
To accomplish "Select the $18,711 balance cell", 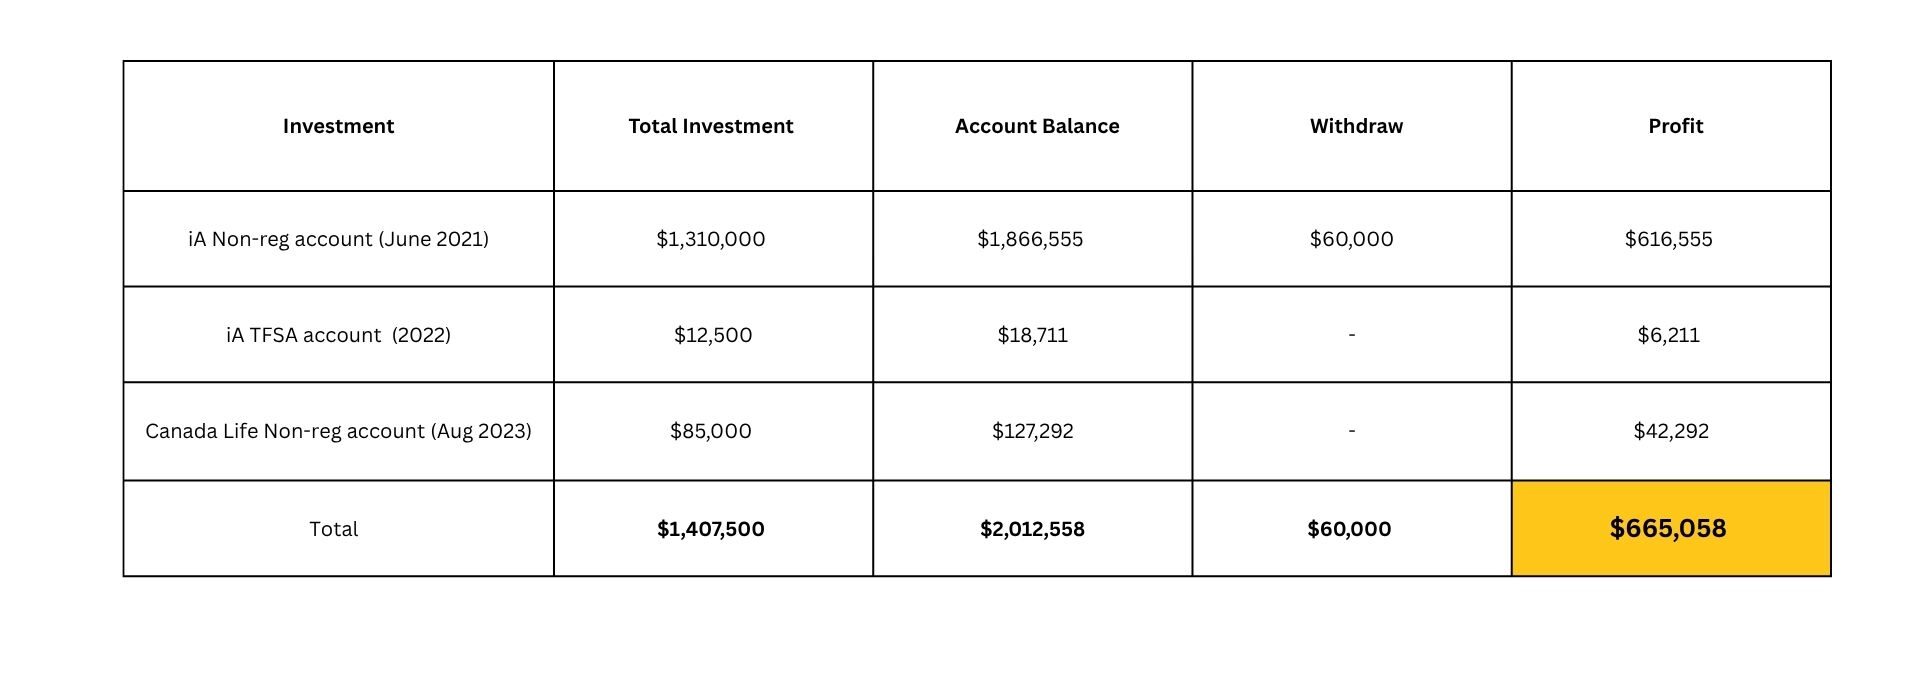I will pyautogui.click(x=1032, y=335).
